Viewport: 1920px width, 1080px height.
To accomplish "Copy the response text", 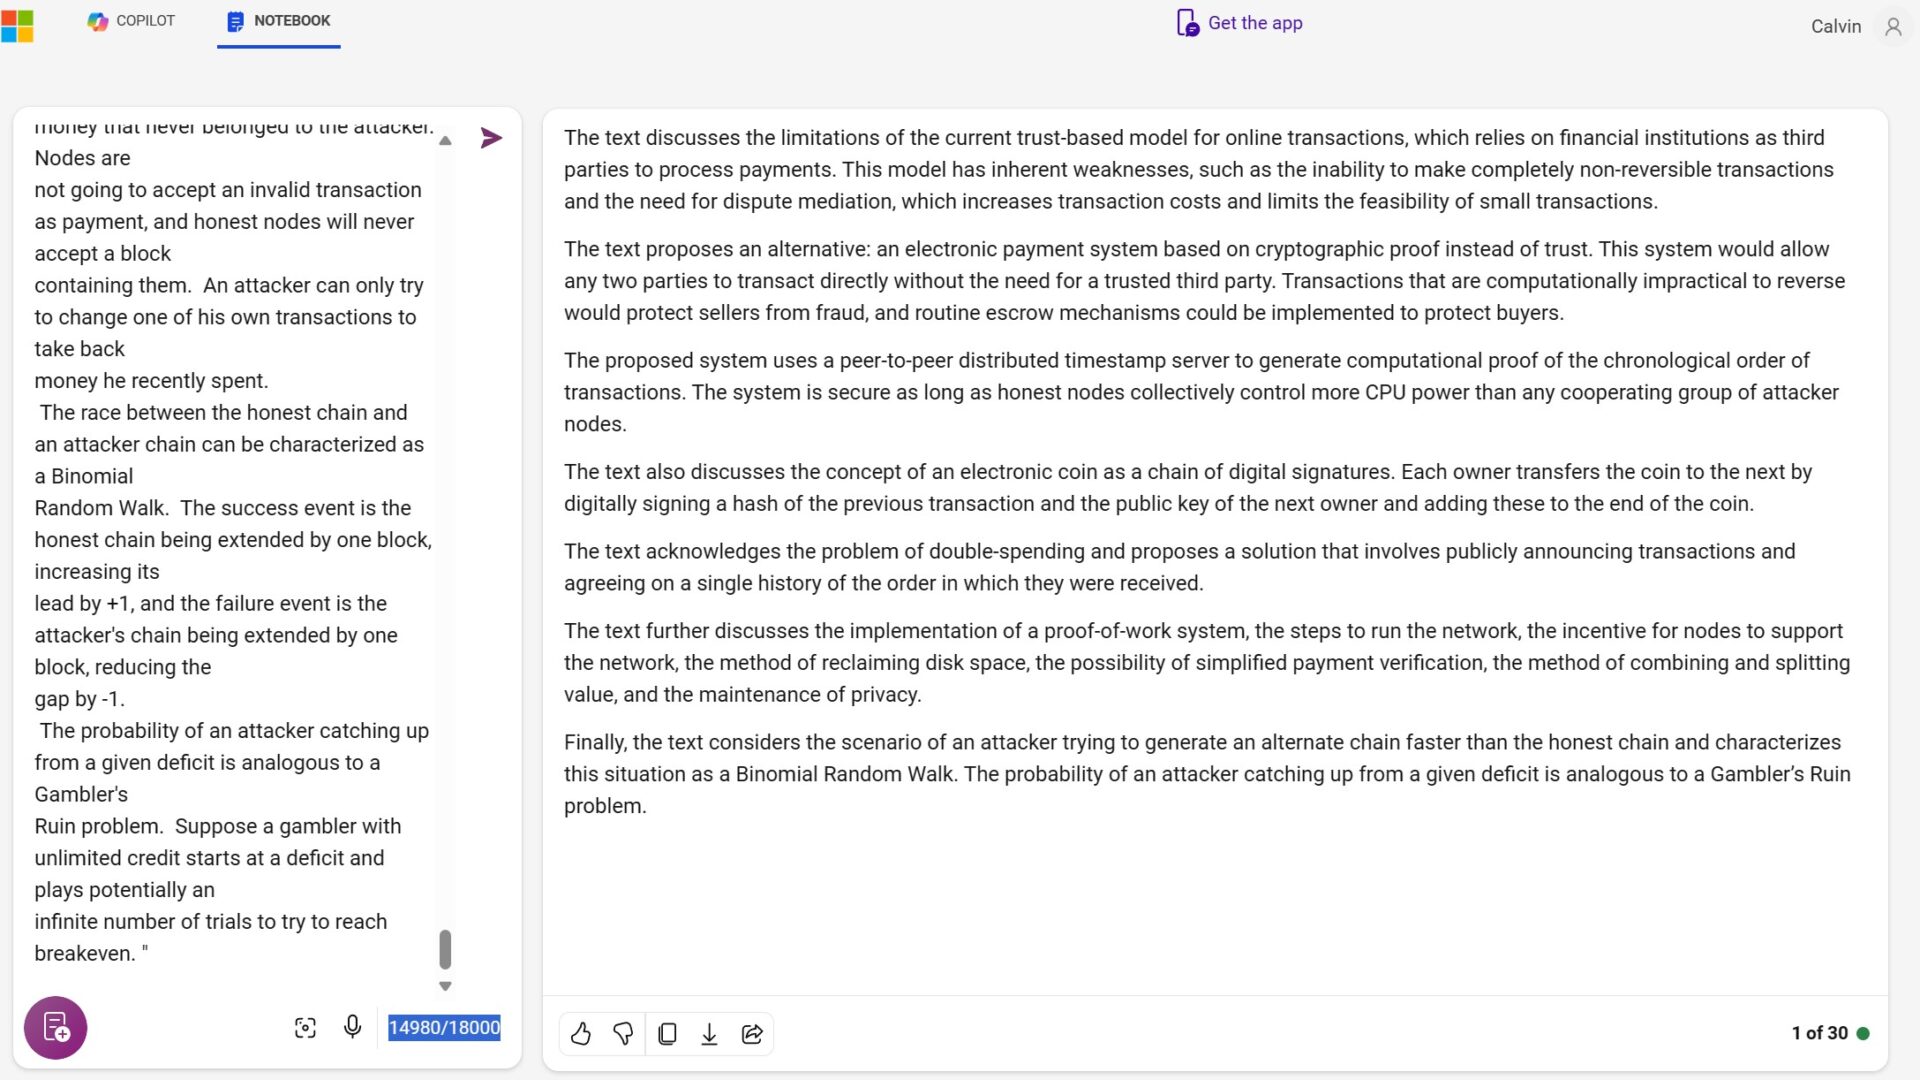I will pyautogui.click(x=667, y=1033).
